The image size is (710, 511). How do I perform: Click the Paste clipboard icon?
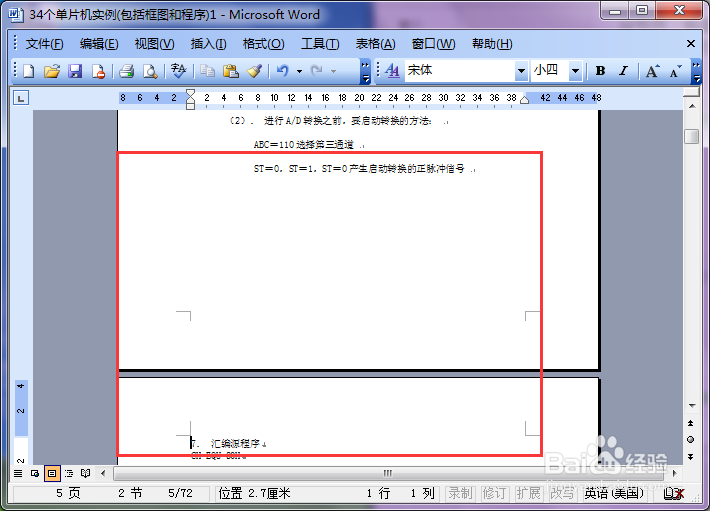(x=231, y=71)
